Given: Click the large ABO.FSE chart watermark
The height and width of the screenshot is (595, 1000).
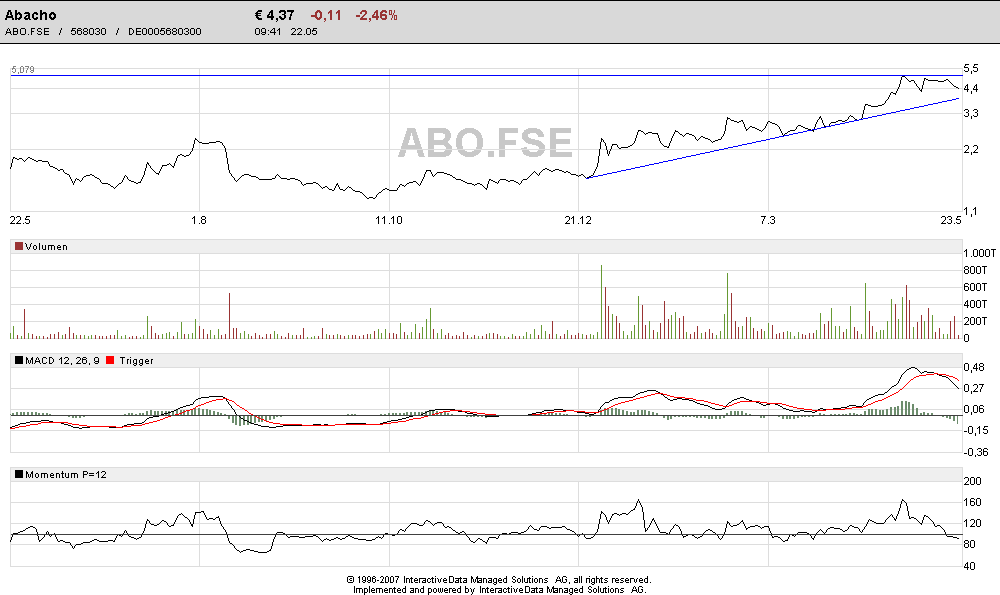Looking at the screenshot, I should (x=485, y=142).
